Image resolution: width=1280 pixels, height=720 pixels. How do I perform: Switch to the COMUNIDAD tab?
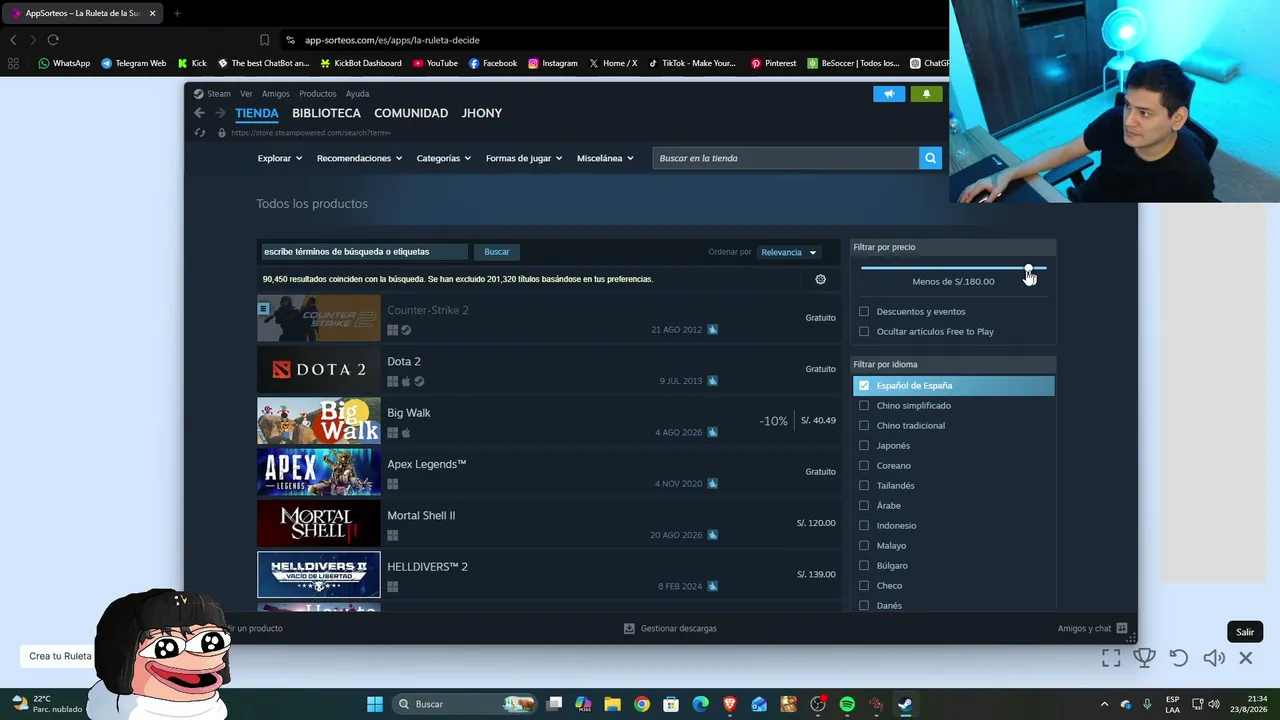(411, 113)
